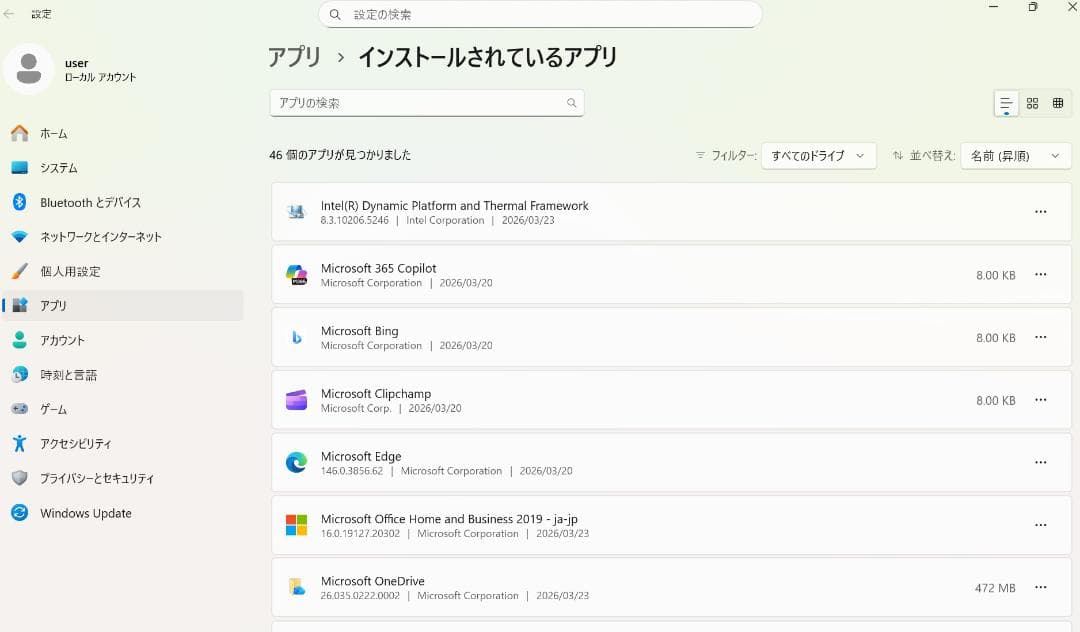Click the Apps (アプリ) sidebar icon
Screen dimensions: 1080x632
click(x=19, y=305)
